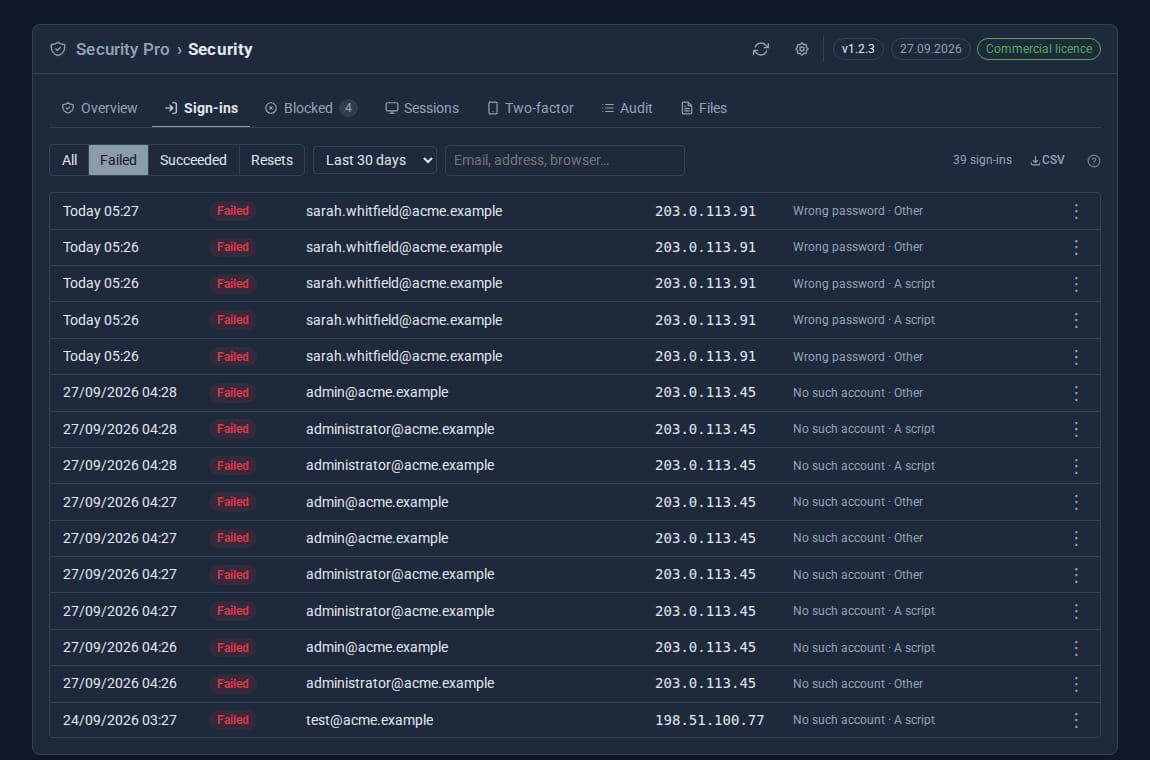1150x760 pixels.
Task: Open row menu for Today 05:27 sign-in
Action: pos(1076,211)
